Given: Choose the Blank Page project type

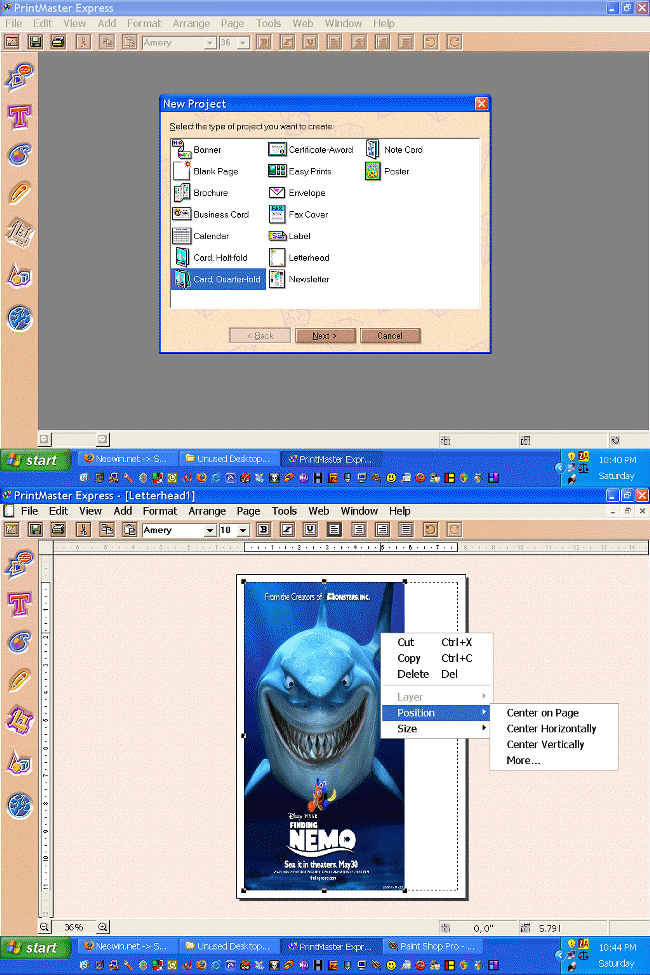Looking at the screenshot, I should (x=206, y=172).
